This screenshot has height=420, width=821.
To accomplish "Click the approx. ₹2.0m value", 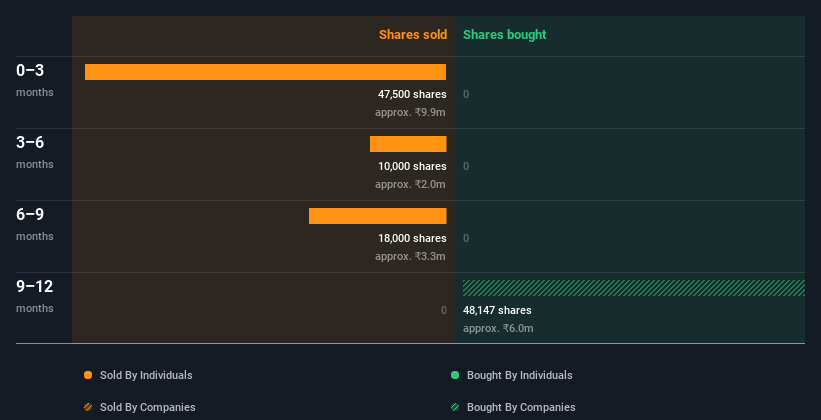I will (x=410, y=184).
